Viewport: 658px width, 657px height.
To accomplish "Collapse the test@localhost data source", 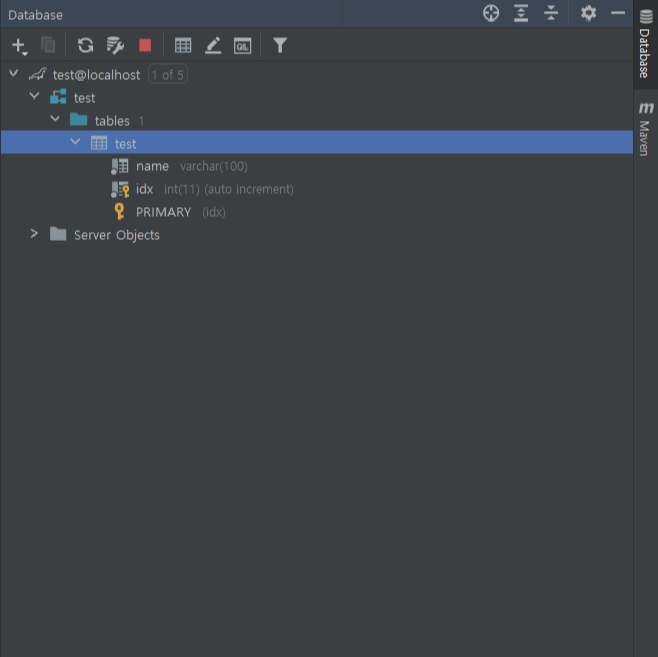I will click(14, 74).
